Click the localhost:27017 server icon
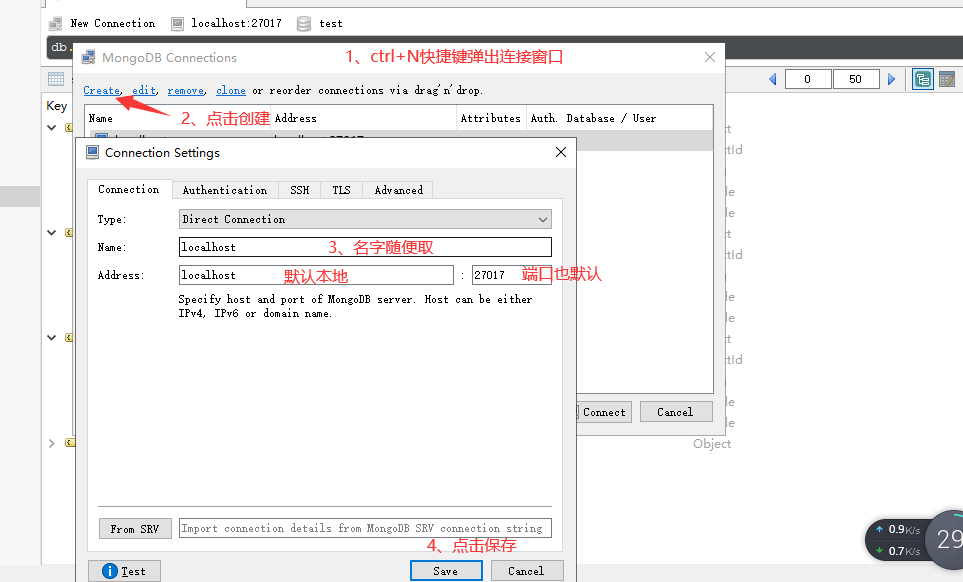 [x=177, y=24]
